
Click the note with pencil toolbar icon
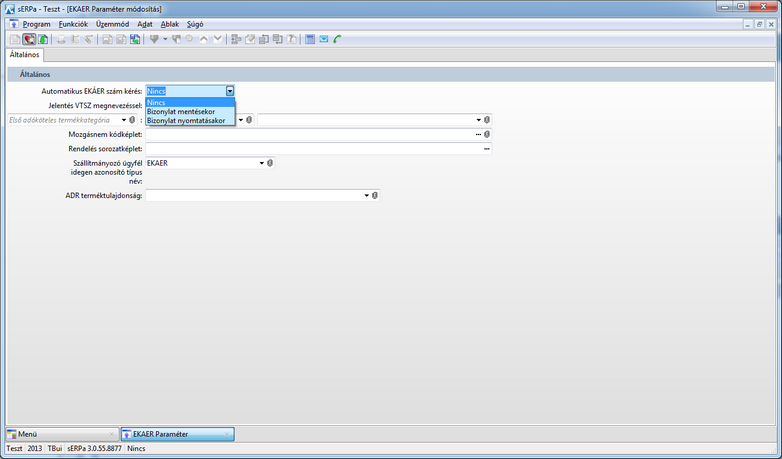[x=250, y=39]
